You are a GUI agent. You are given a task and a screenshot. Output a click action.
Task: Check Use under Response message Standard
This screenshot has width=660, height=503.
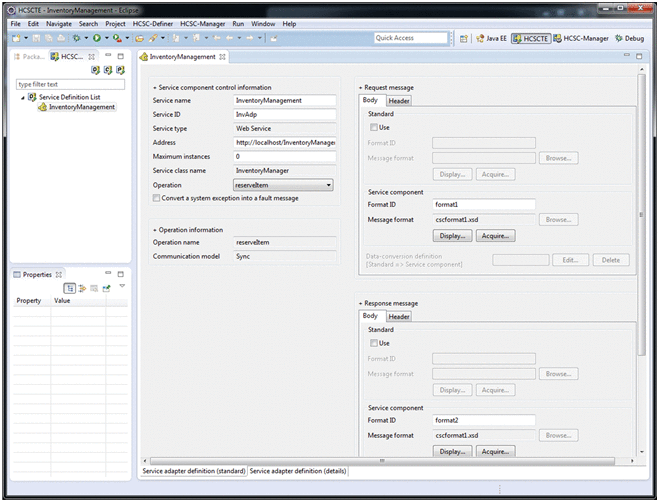[374, 343]
